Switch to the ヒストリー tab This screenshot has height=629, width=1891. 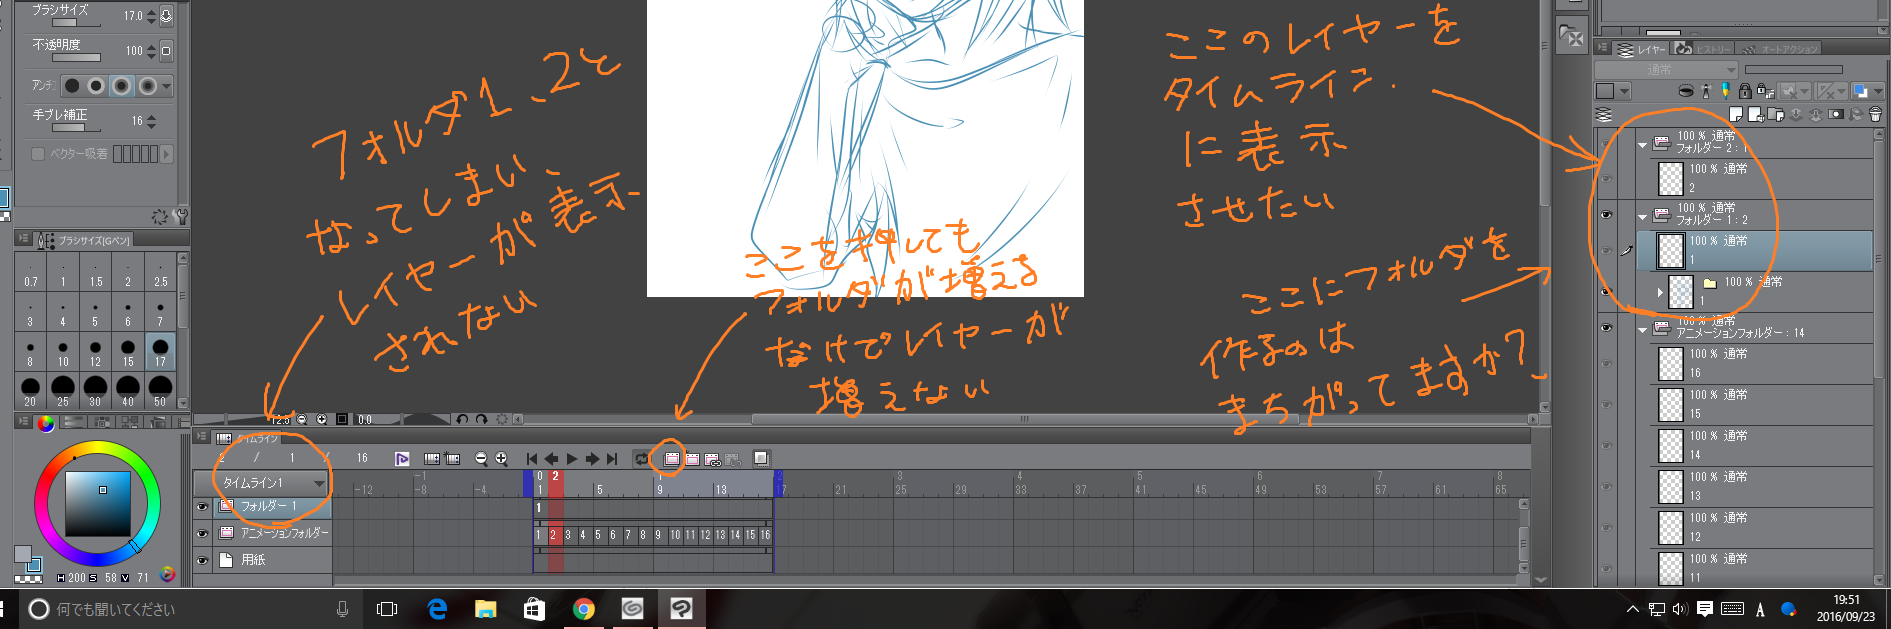pos(1703,48)
